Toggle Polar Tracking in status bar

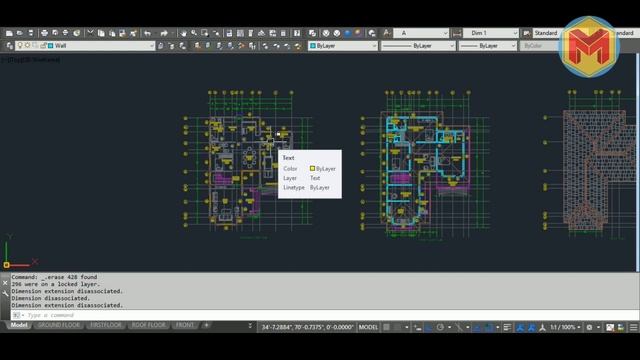click(440, 327)
